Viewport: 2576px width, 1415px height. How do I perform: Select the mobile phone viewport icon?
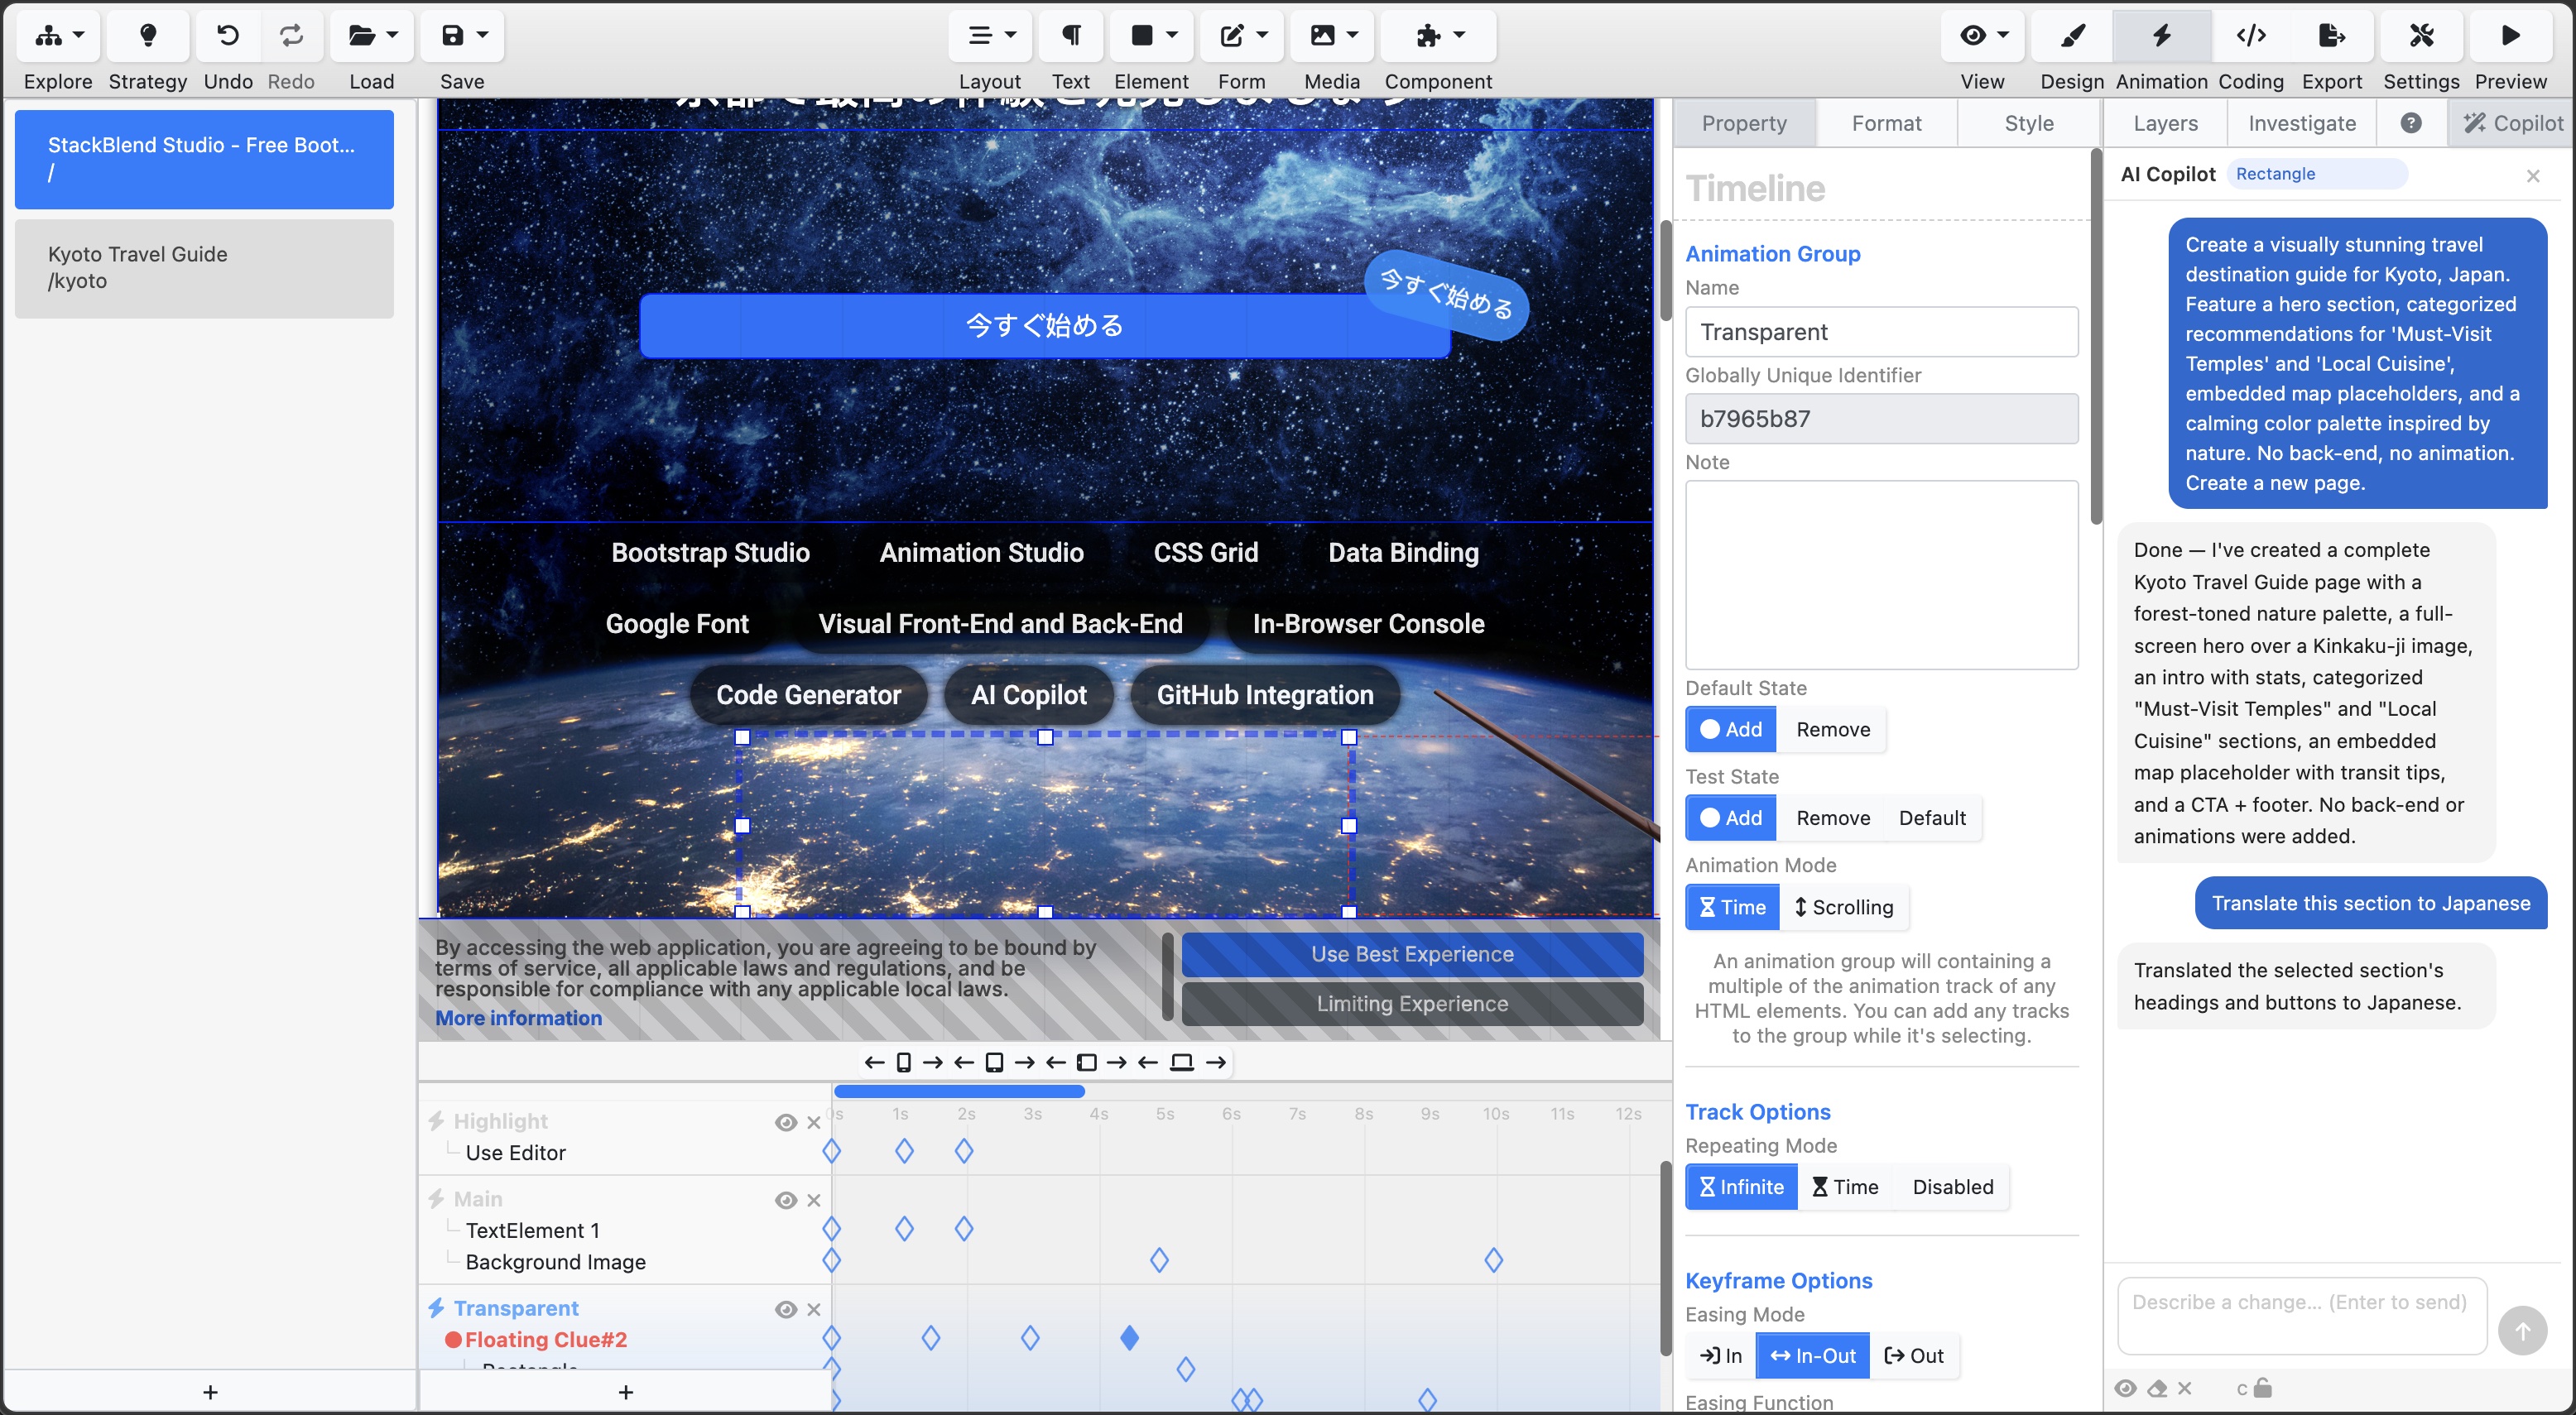tap(903, 1062)
